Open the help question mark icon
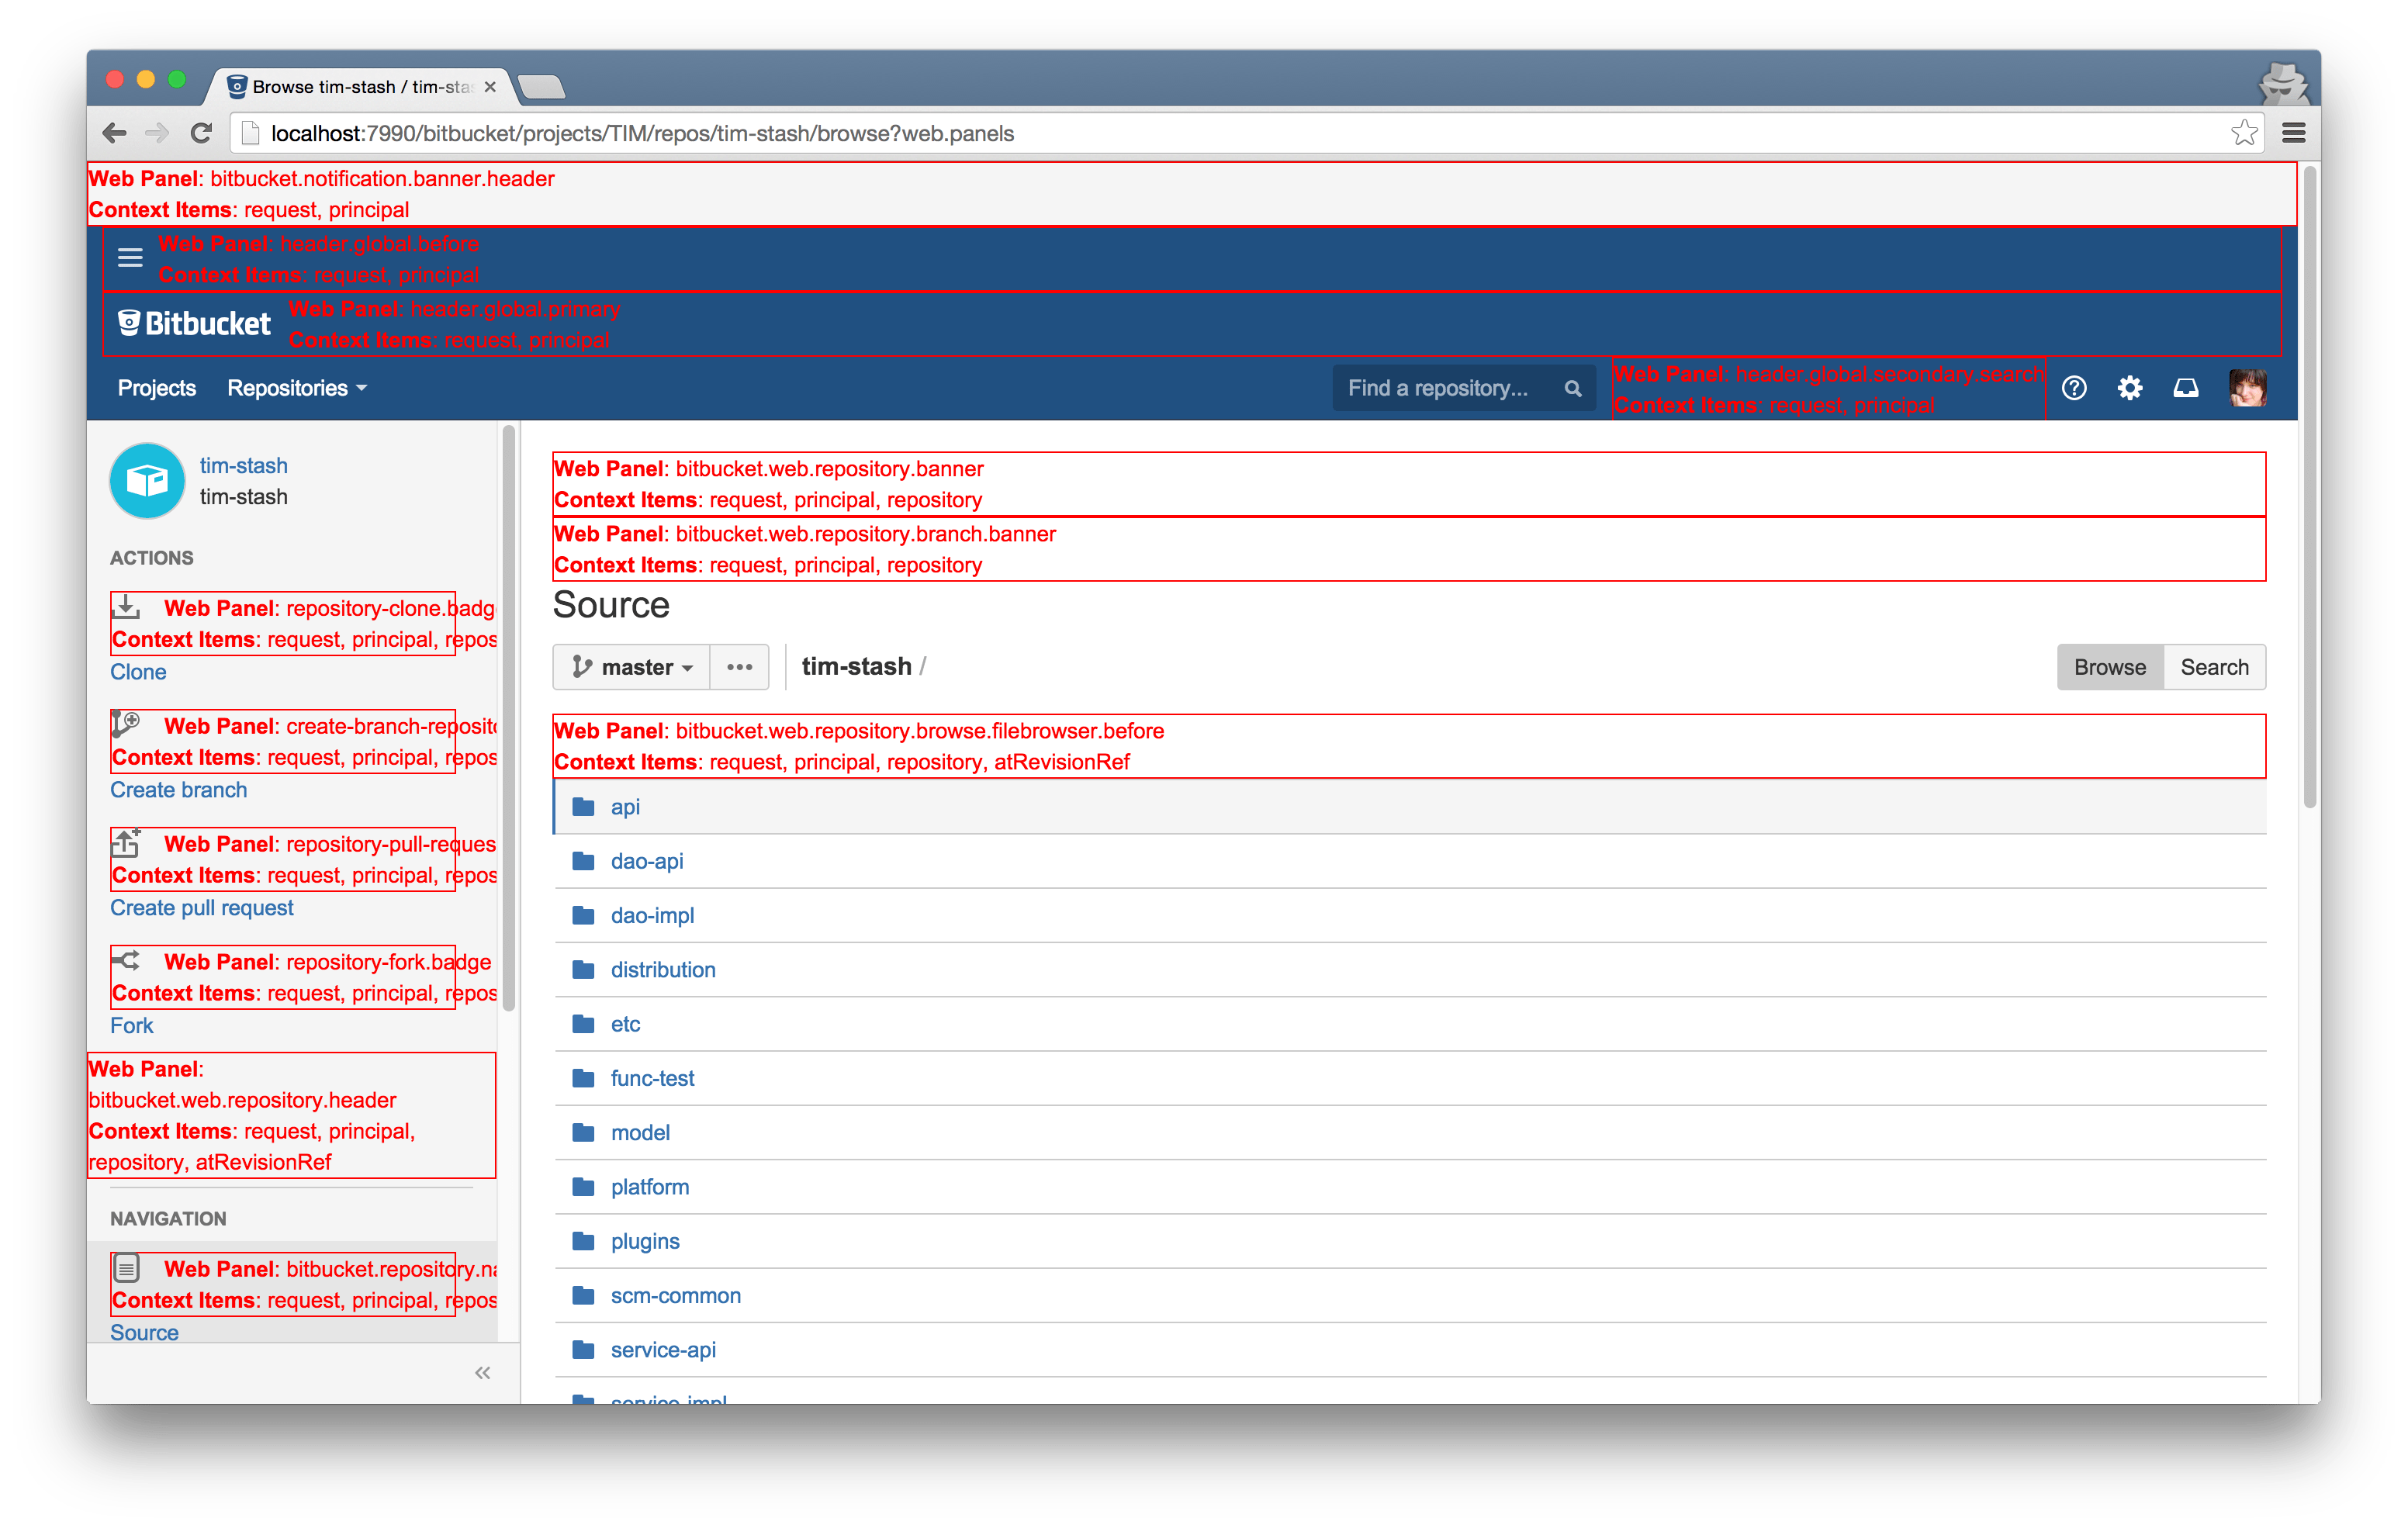2408x1528 pixels. point(2074,388)
